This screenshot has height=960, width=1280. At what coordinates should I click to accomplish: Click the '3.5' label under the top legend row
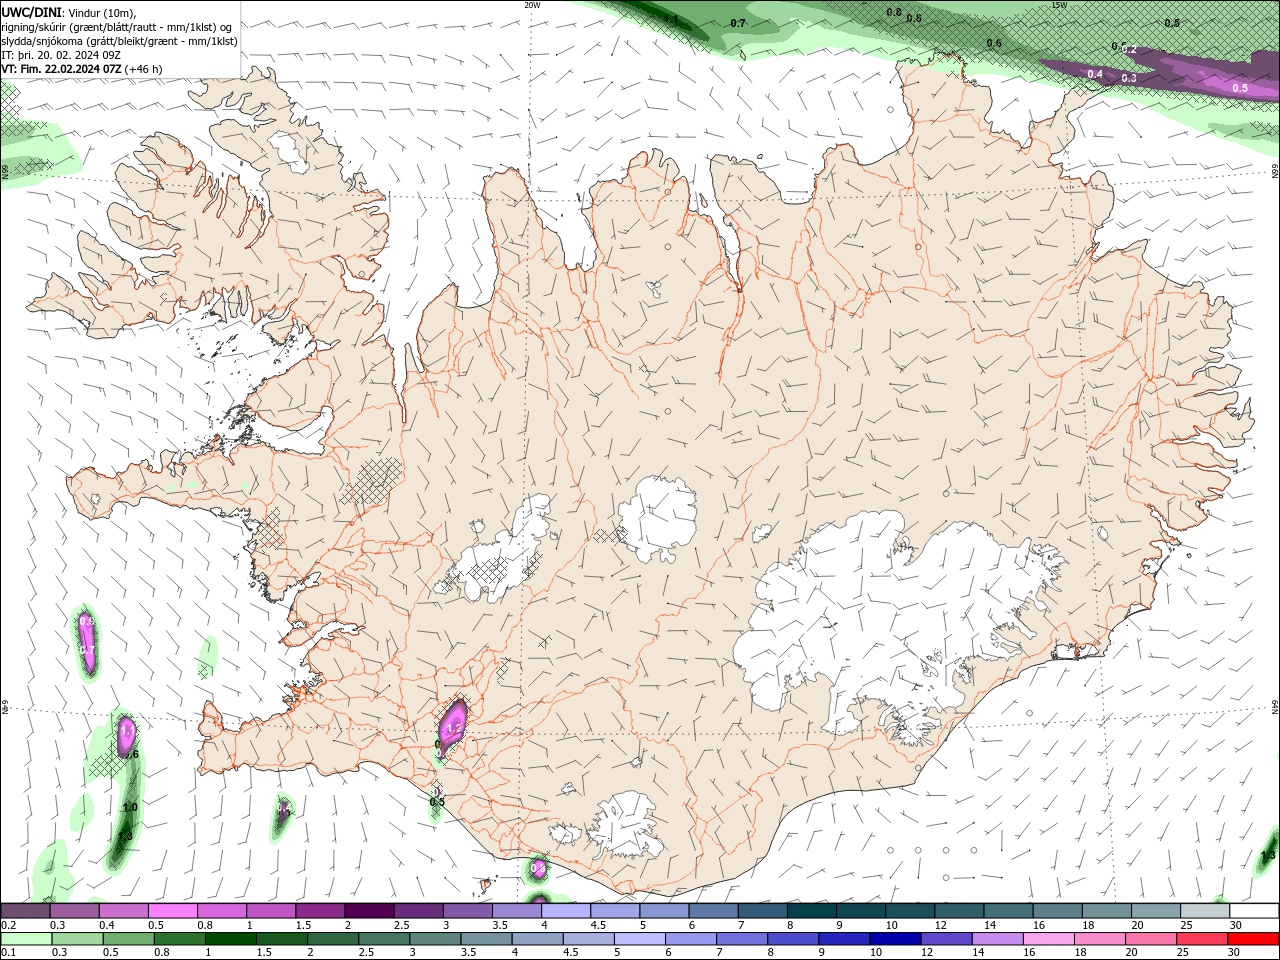499,925
